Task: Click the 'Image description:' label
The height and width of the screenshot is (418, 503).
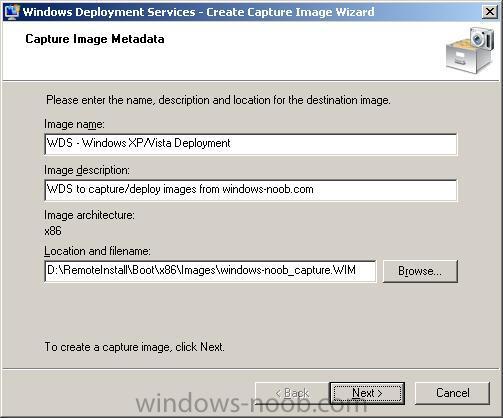Action: pos(87,170)
